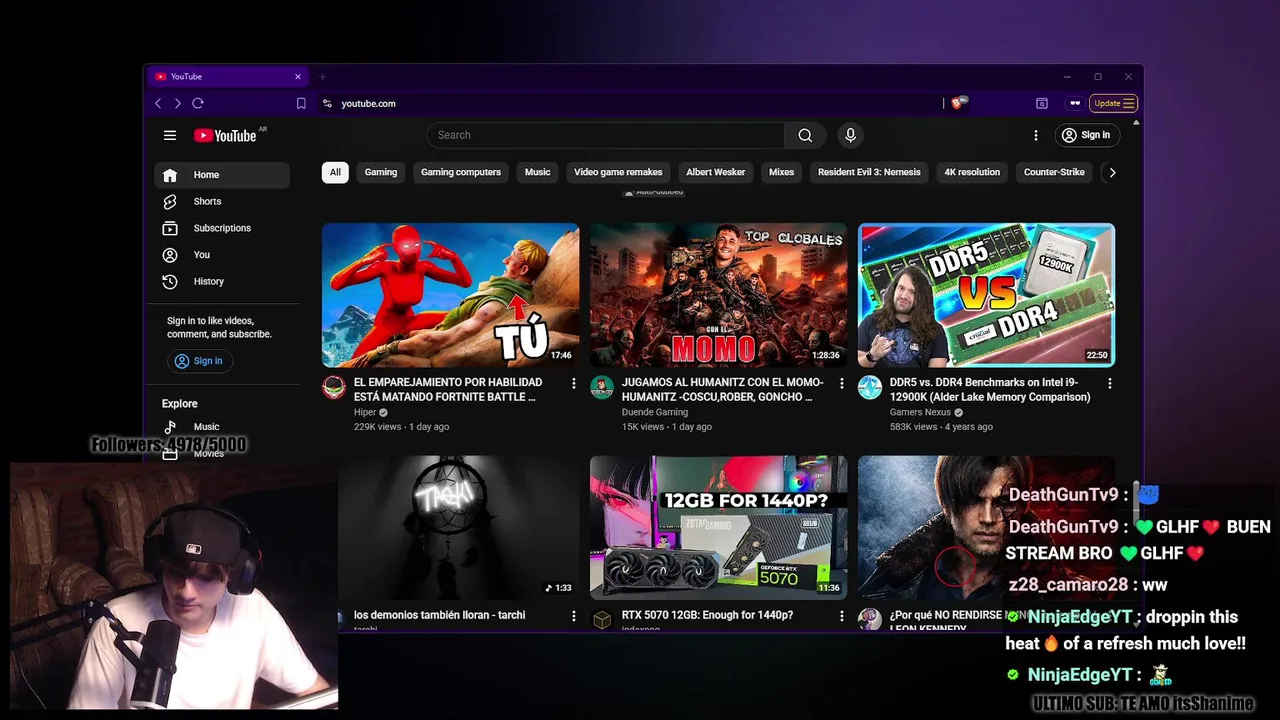Open 'los demonios también lloran - tarchi' title
The width and height of the screenshot is (1280, 720).
click(x=439, y=615)
